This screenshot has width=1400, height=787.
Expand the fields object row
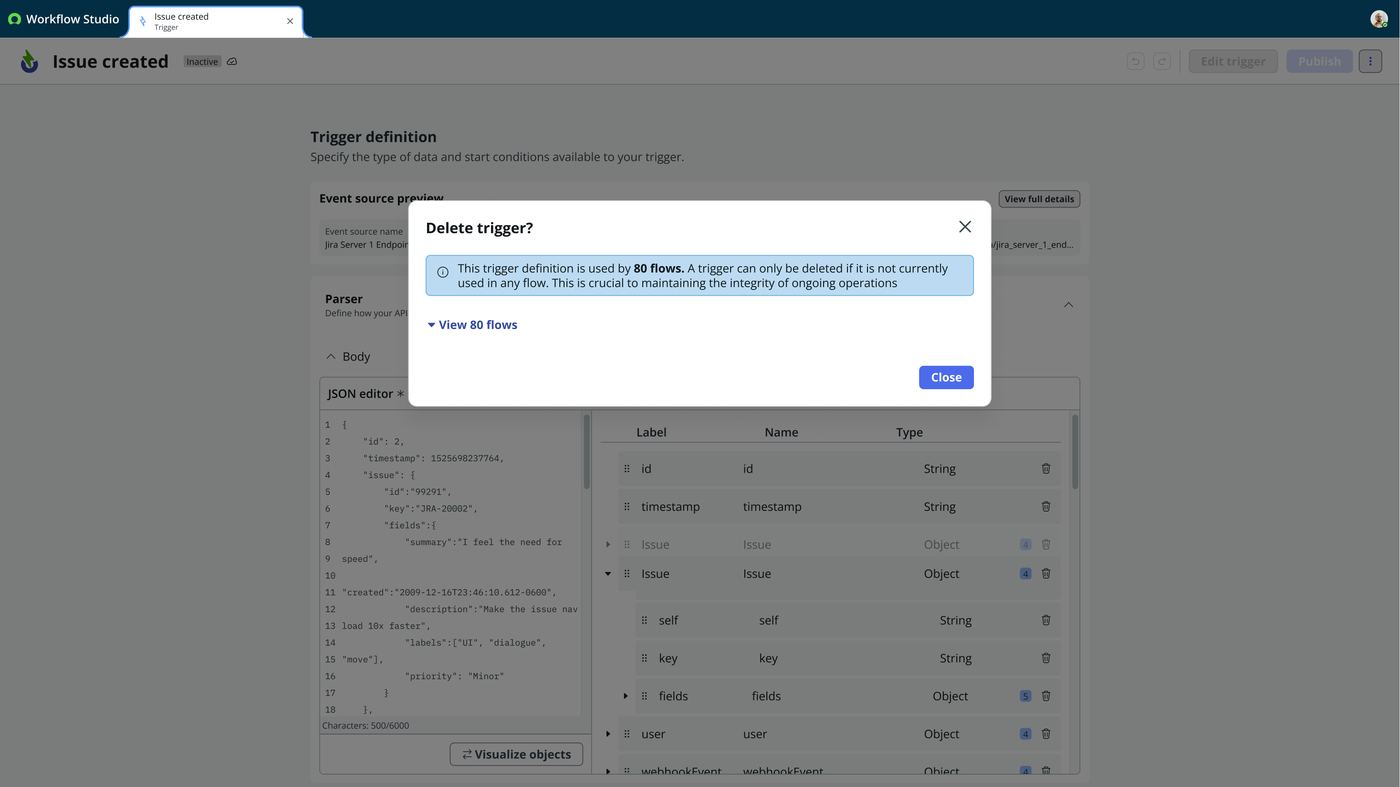(x=626, y=696)
